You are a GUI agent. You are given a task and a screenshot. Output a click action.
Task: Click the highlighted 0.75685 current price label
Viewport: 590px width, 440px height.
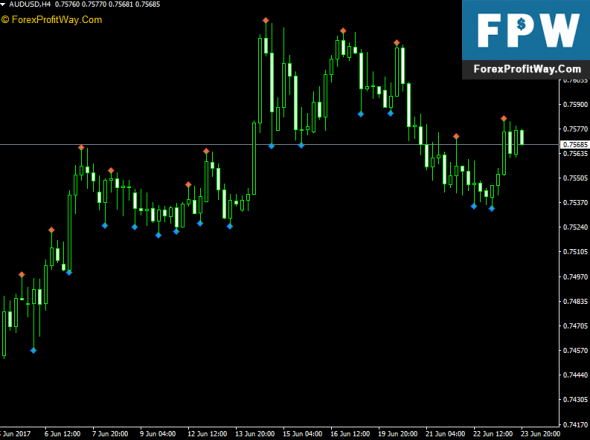[x=575, y=145]
